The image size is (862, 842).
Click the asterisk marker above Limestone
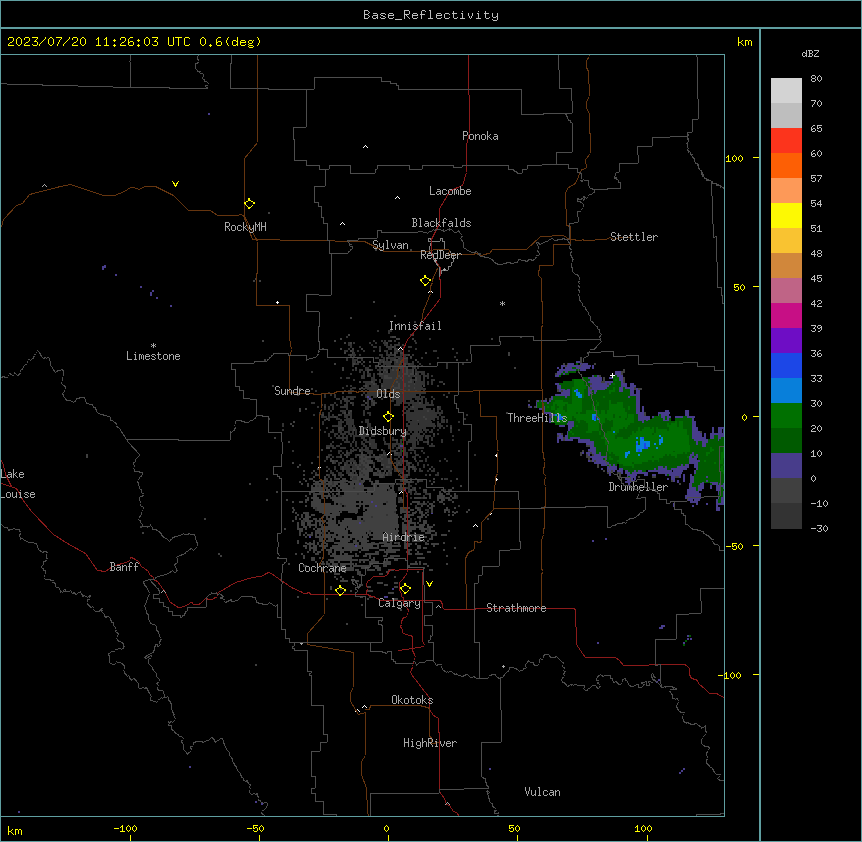pos(153,346)
